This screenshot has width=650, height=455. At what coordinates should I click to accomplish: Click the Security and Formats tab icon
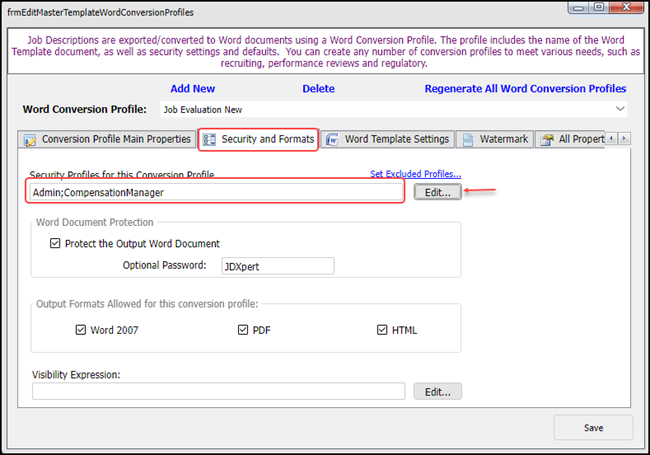[x=209, y=140]
